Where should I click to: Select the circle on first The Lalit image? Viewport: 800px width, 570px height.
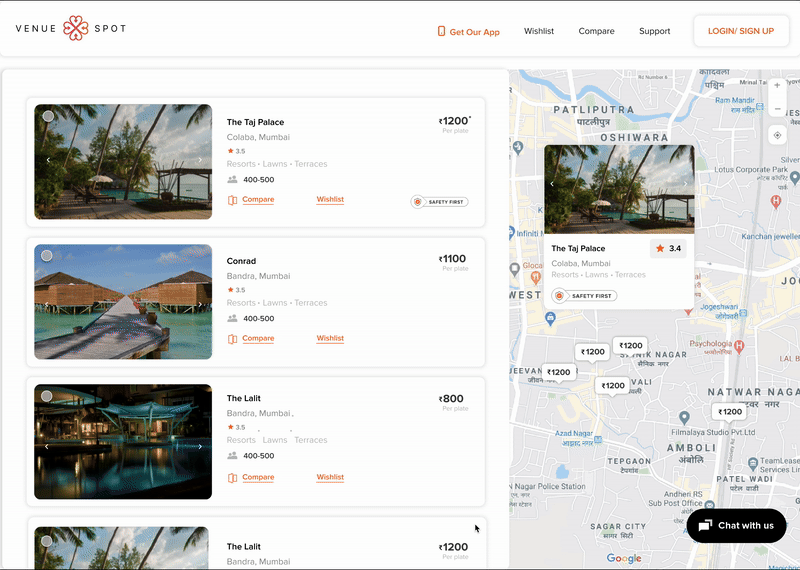coord(46,396)
